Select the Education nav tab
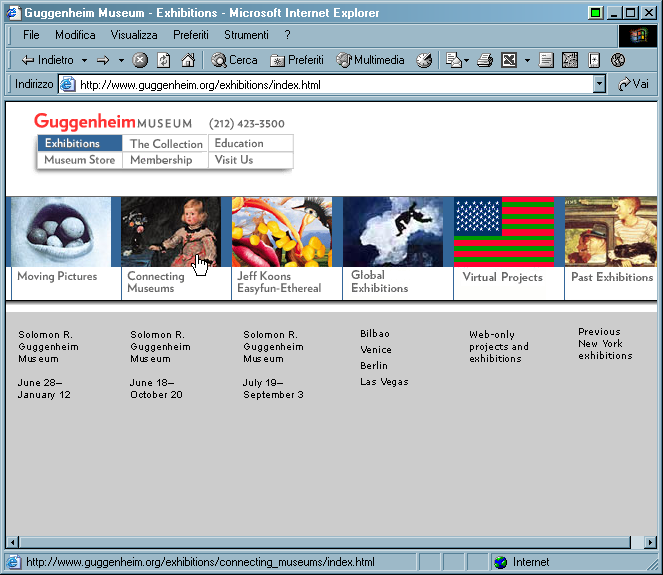Screen dimensions: 663x575 click(x=251, y=143)
